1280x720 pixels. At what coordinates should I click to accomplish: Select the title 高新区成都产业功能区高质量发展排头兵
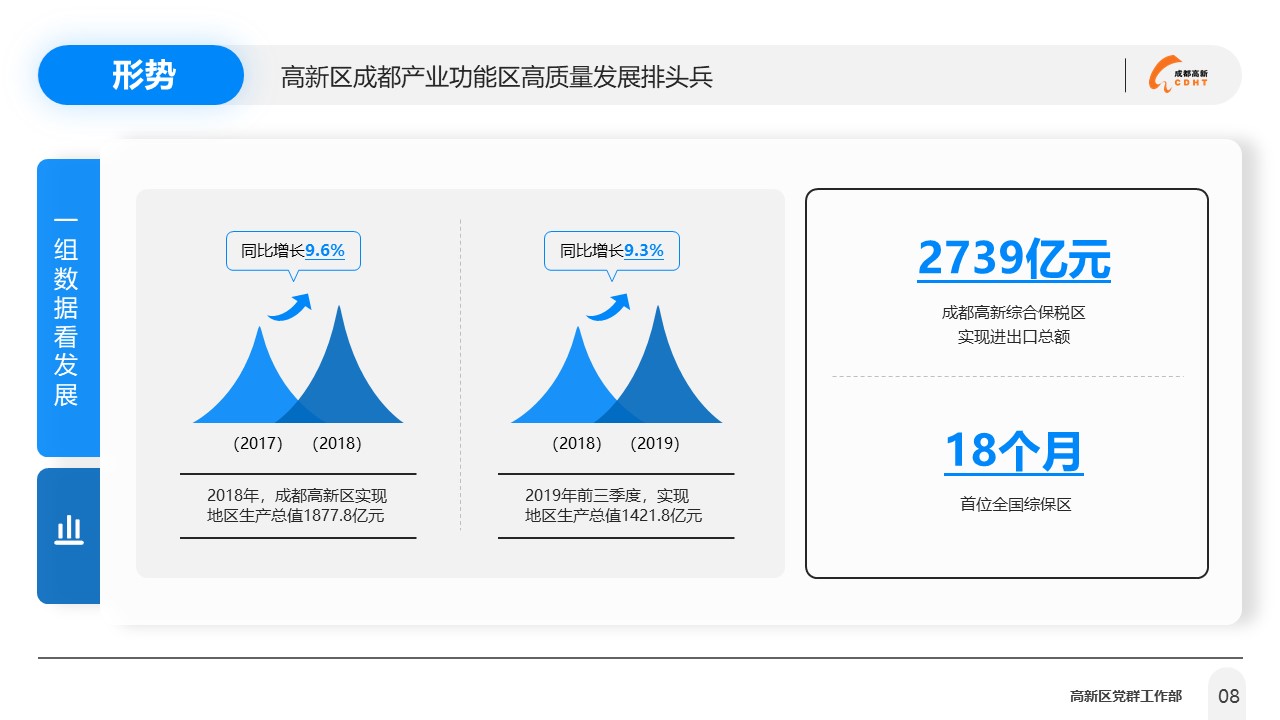[x=497, y=77]
